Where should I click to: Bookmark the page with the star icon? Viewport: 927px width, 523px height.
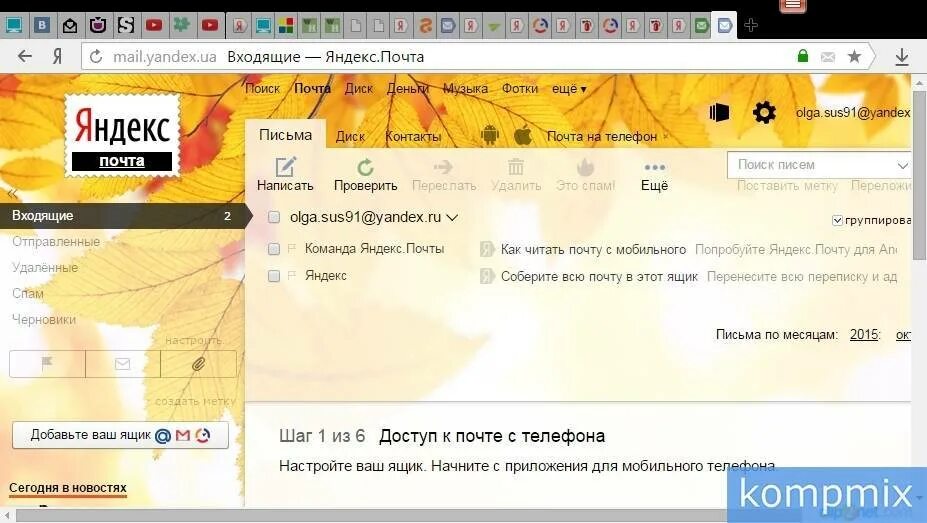pos(854,56)
